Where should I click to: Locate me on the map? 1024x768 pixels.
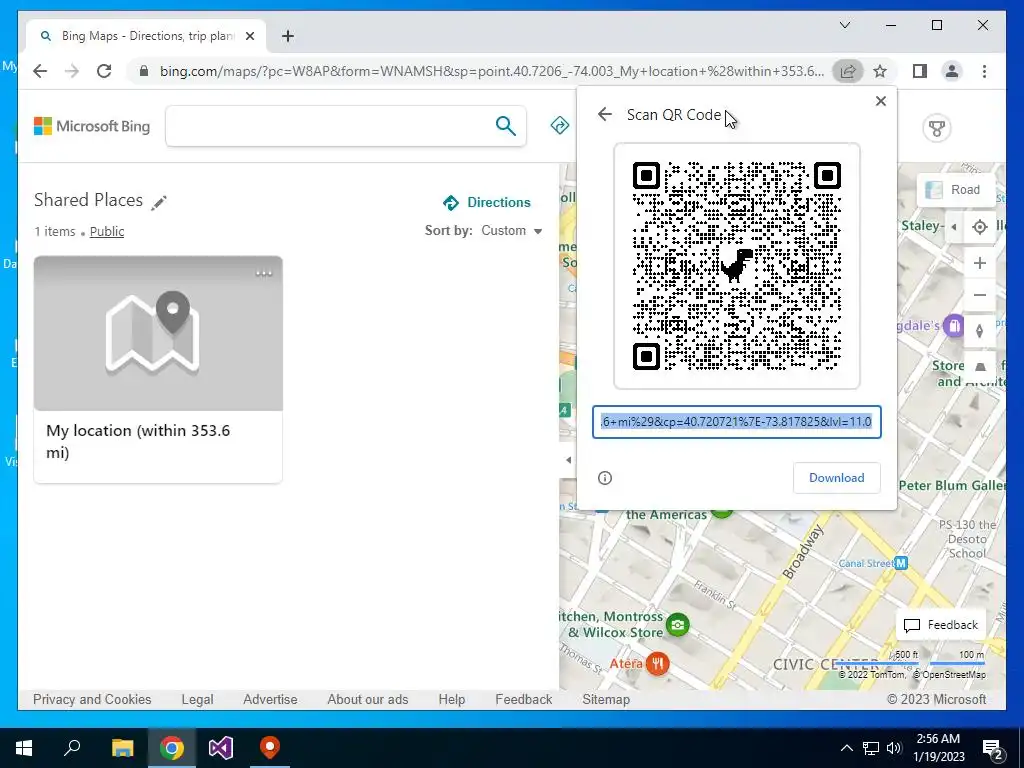pos(980,227)
